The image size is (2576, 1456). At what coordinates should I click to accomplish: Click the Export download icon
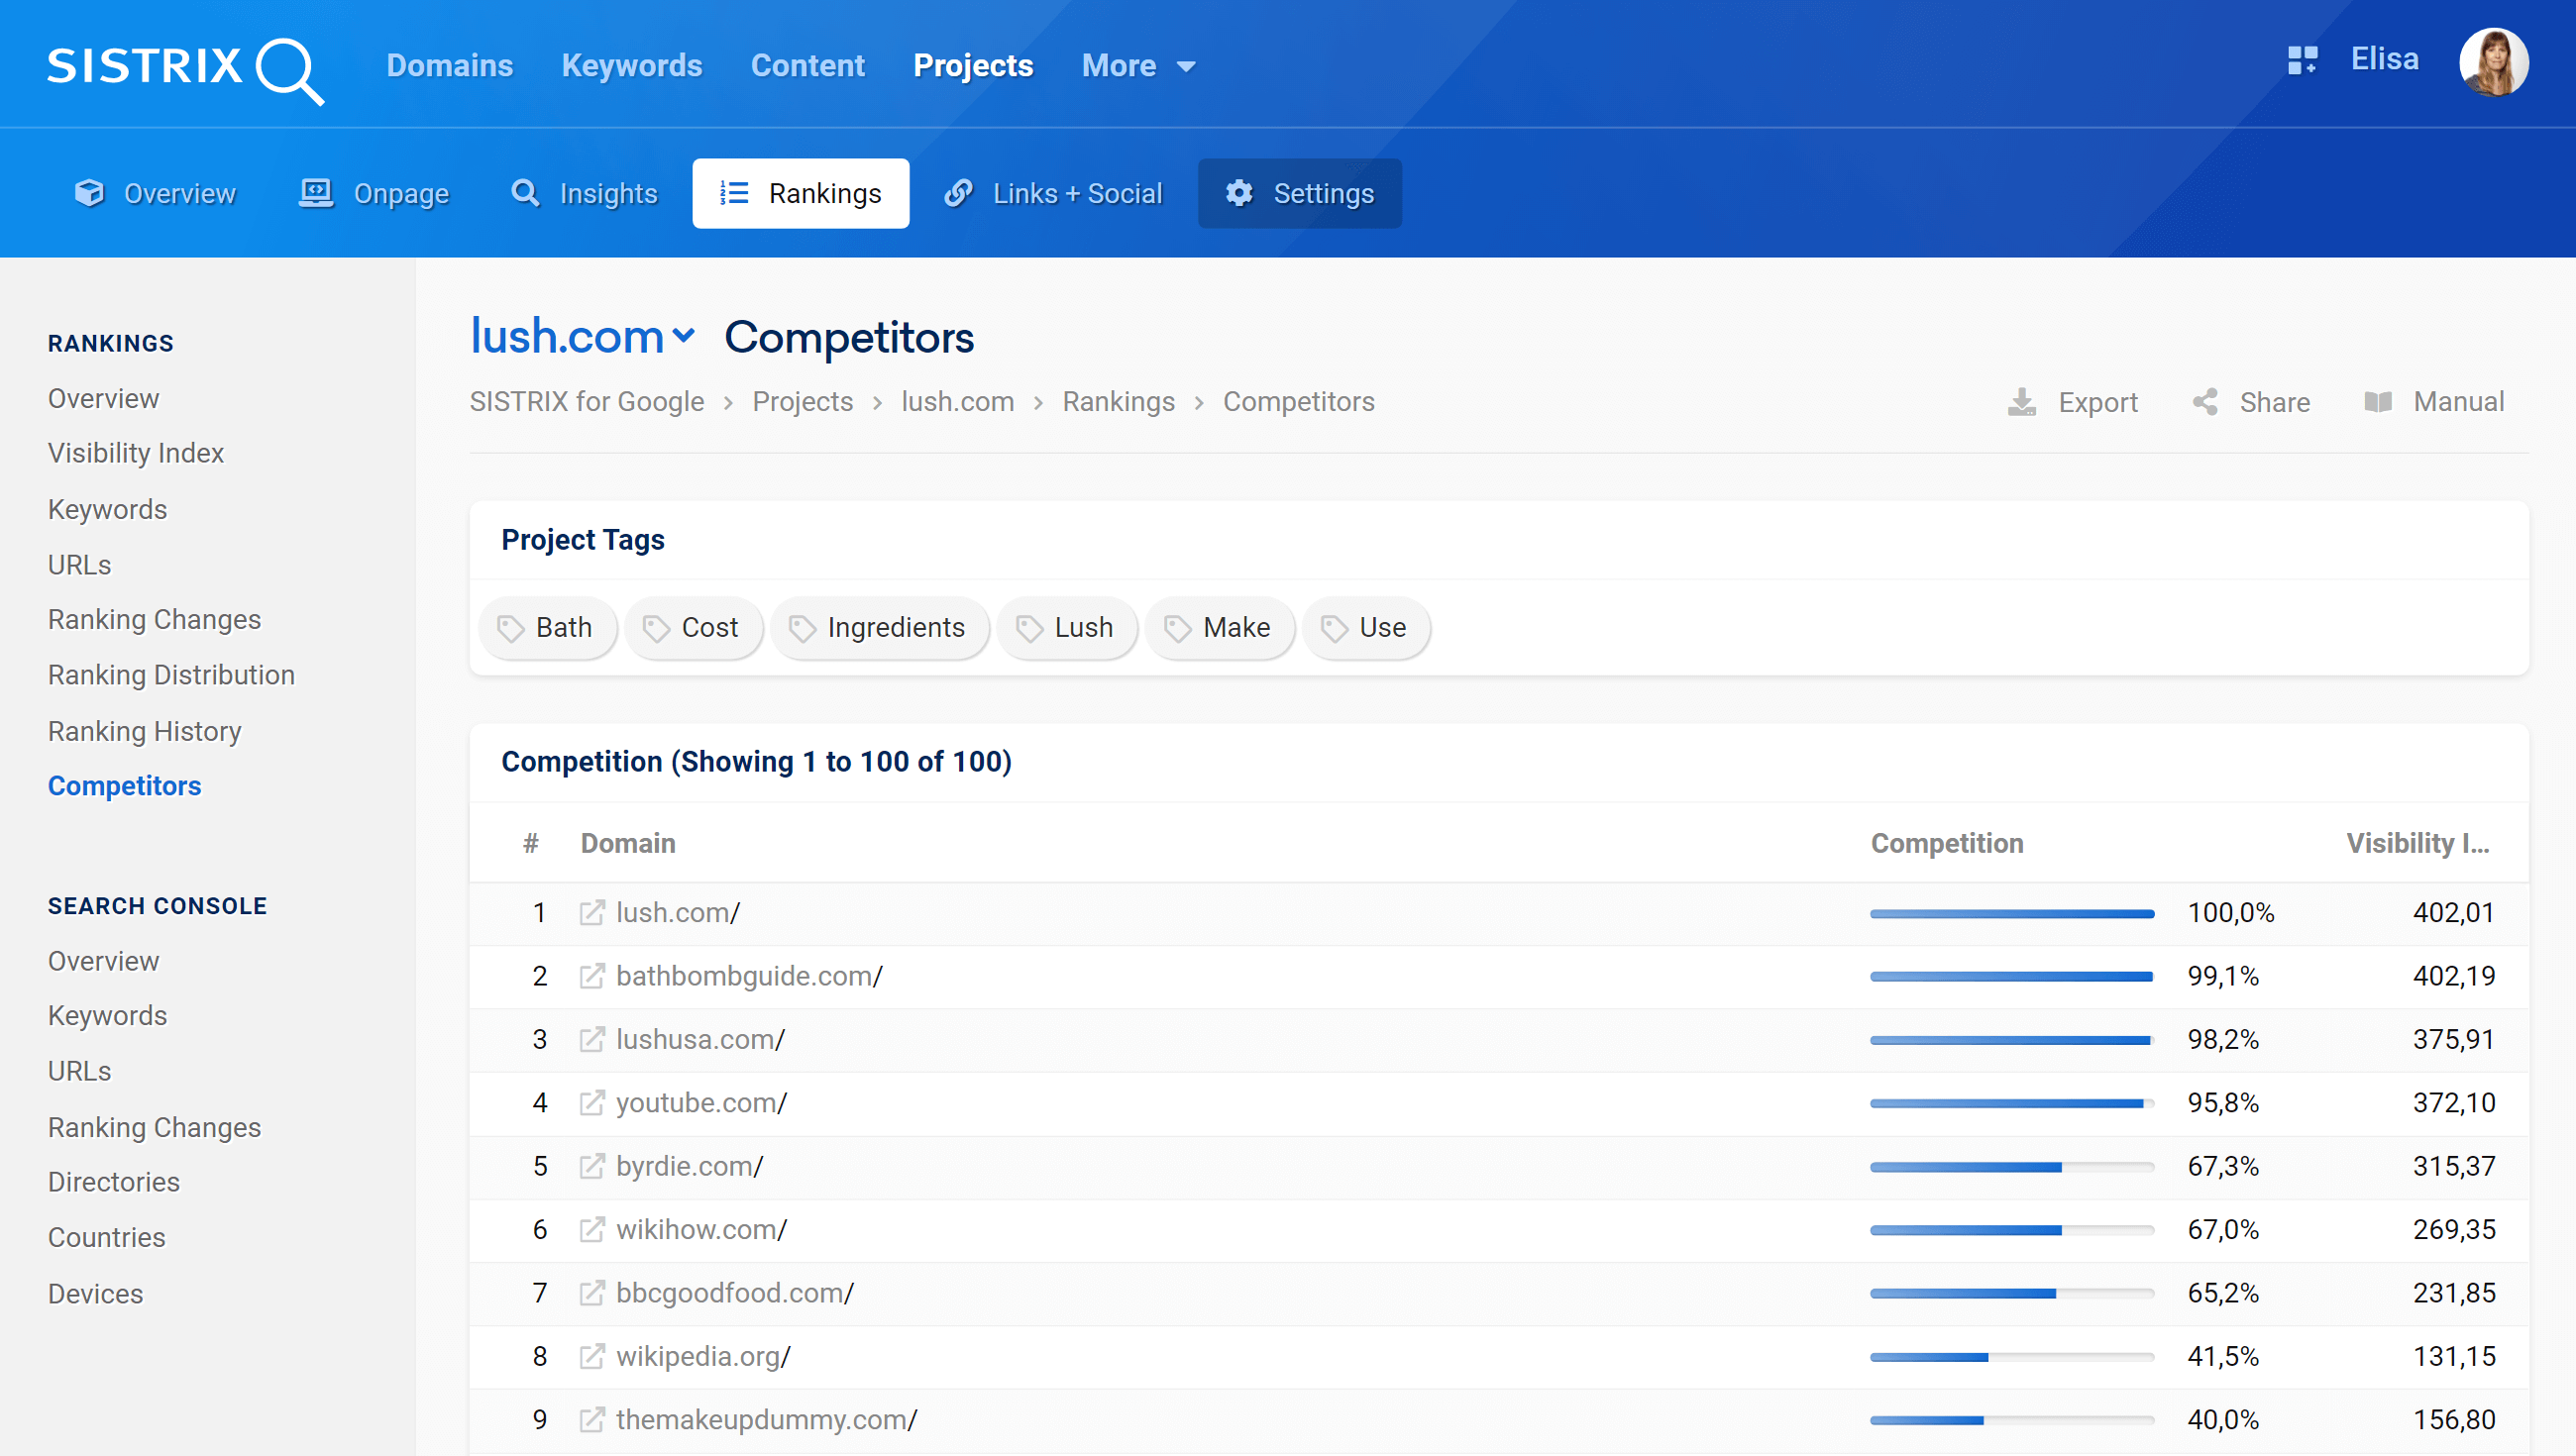2022,402
